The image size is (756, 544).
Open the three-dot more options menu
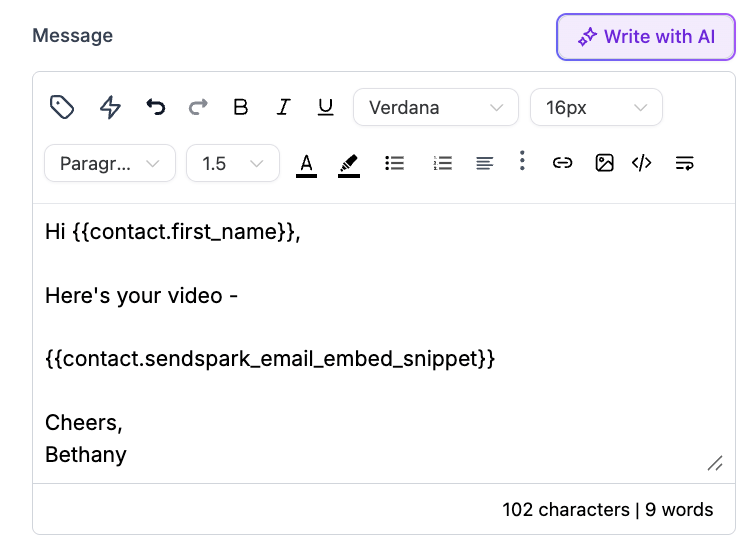click(522, 161)
